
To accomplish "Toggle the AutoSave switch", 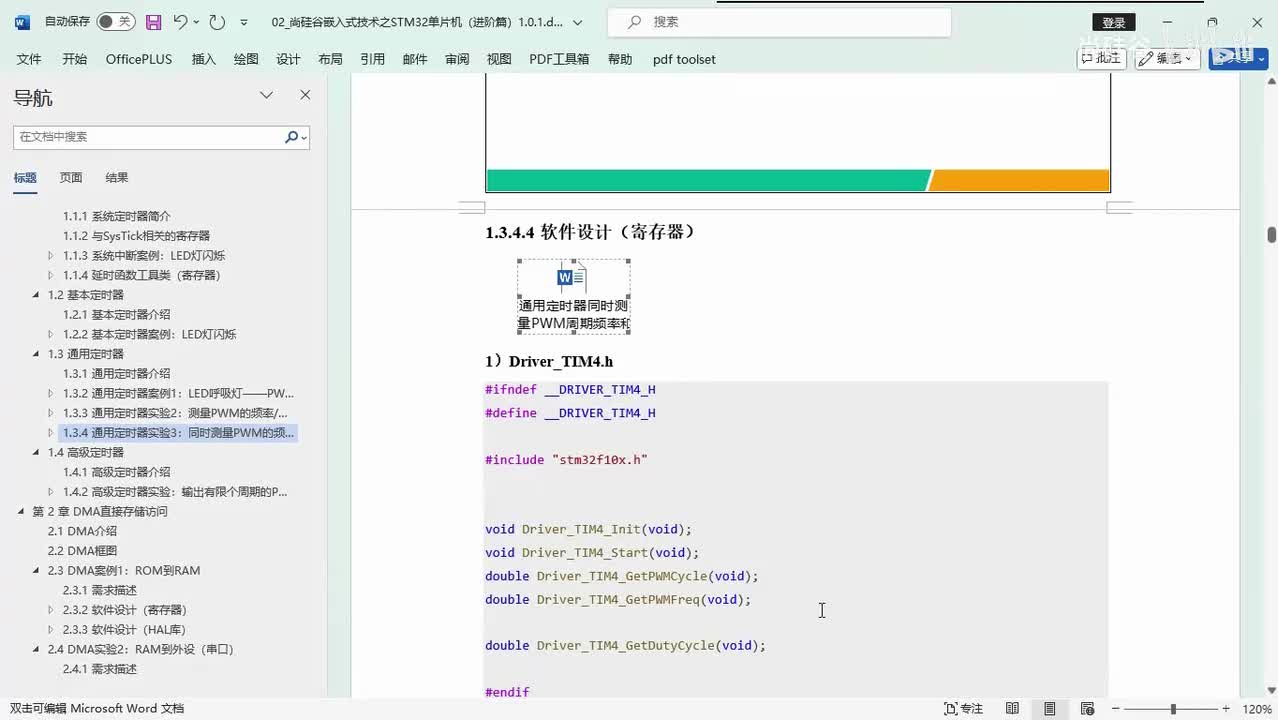I will point(116,21).
